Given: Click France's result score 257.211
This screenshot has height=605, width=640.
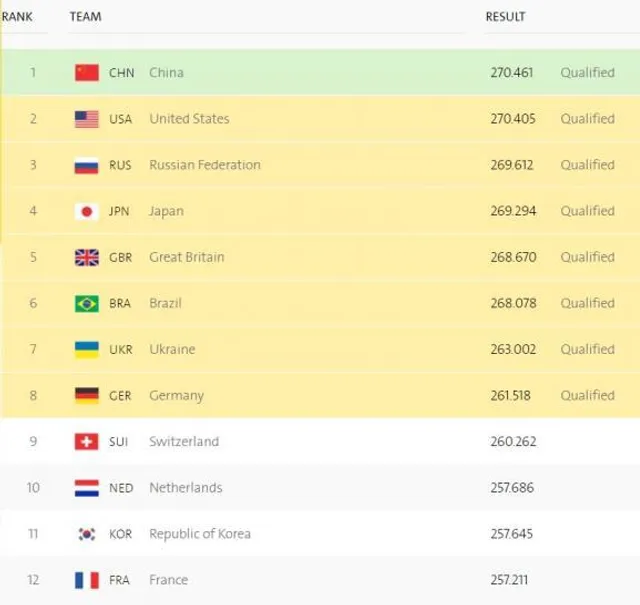Looking at the screenshot, I should point(508,580).
